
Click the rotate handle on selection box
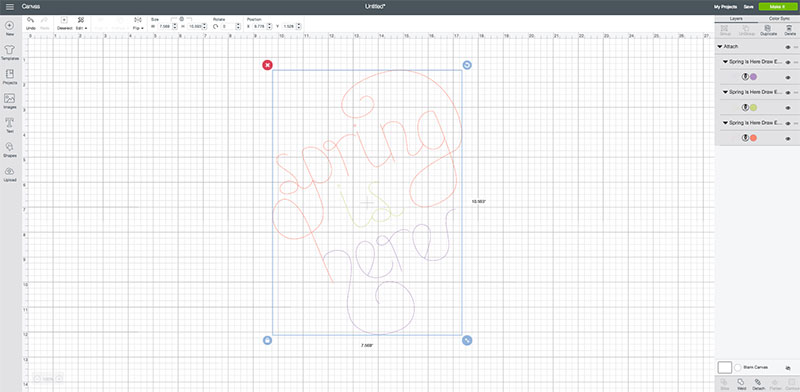(467, 65)
